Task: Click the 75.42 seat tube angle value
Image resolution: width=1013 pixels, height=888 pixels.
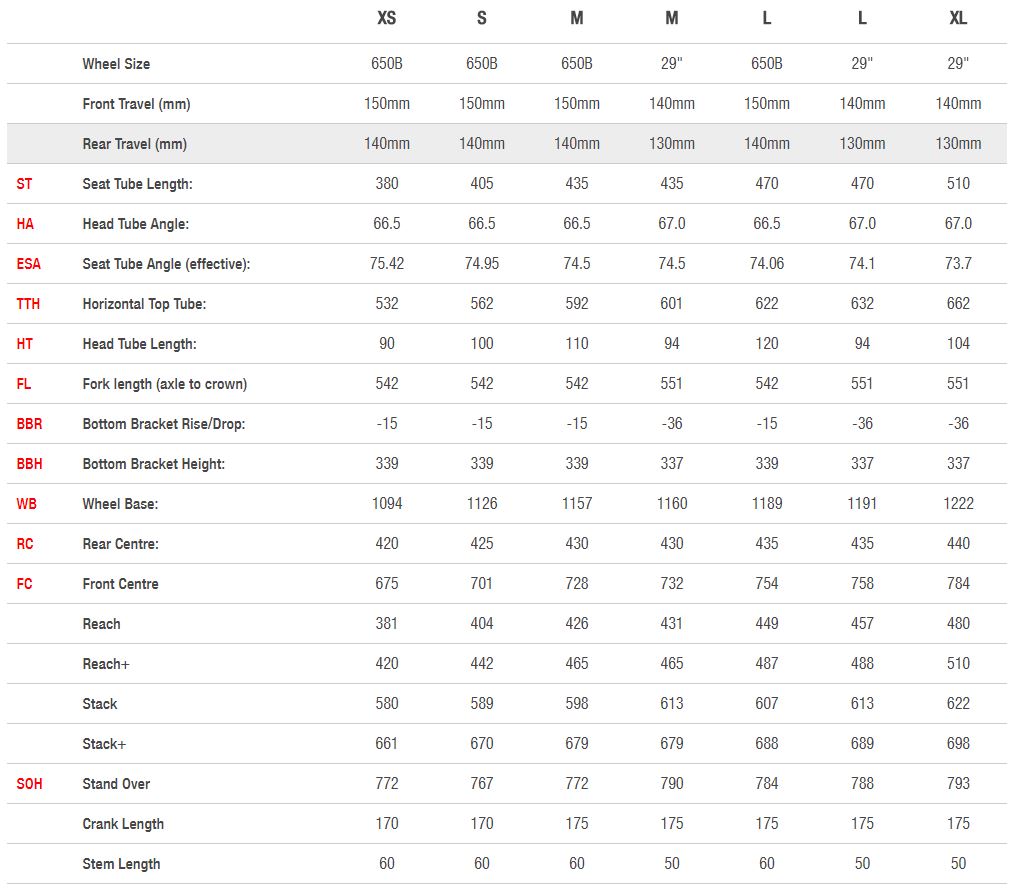Action: pos(387,264)
